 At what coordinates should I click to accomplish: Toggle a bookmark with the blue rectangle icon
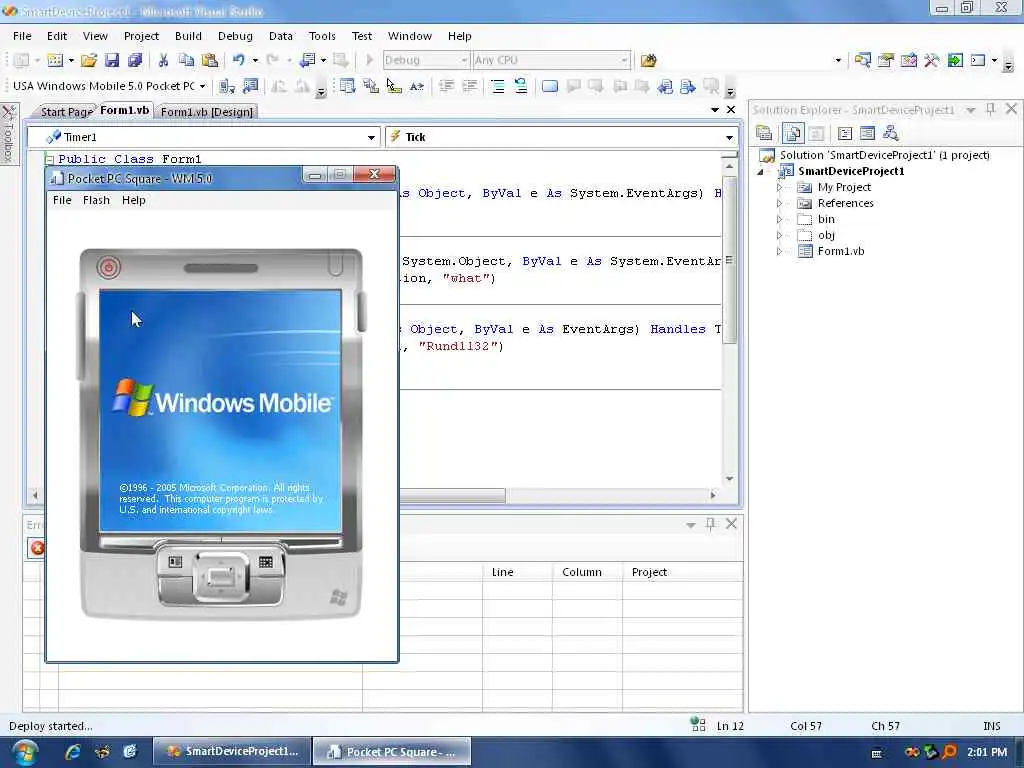pos(550,86)
